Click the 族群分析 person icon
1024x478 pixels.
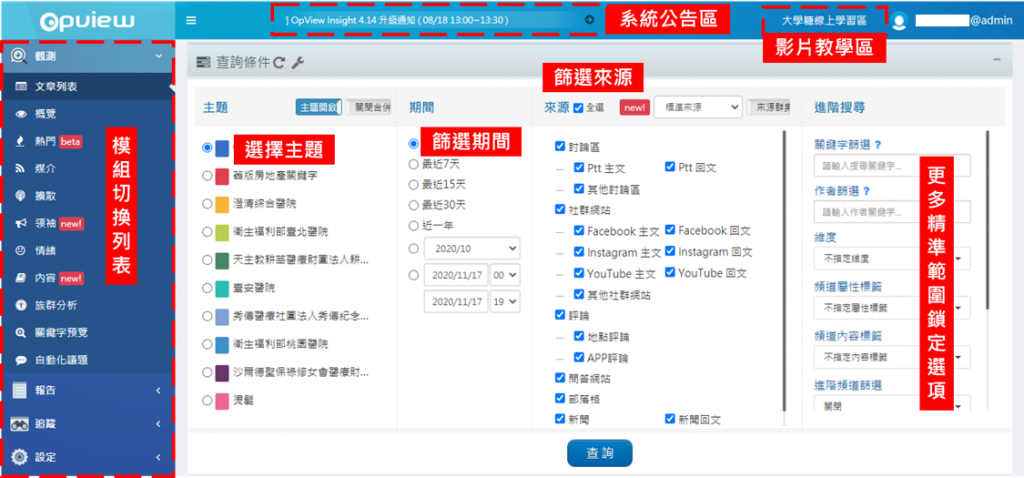click(21, 305)
